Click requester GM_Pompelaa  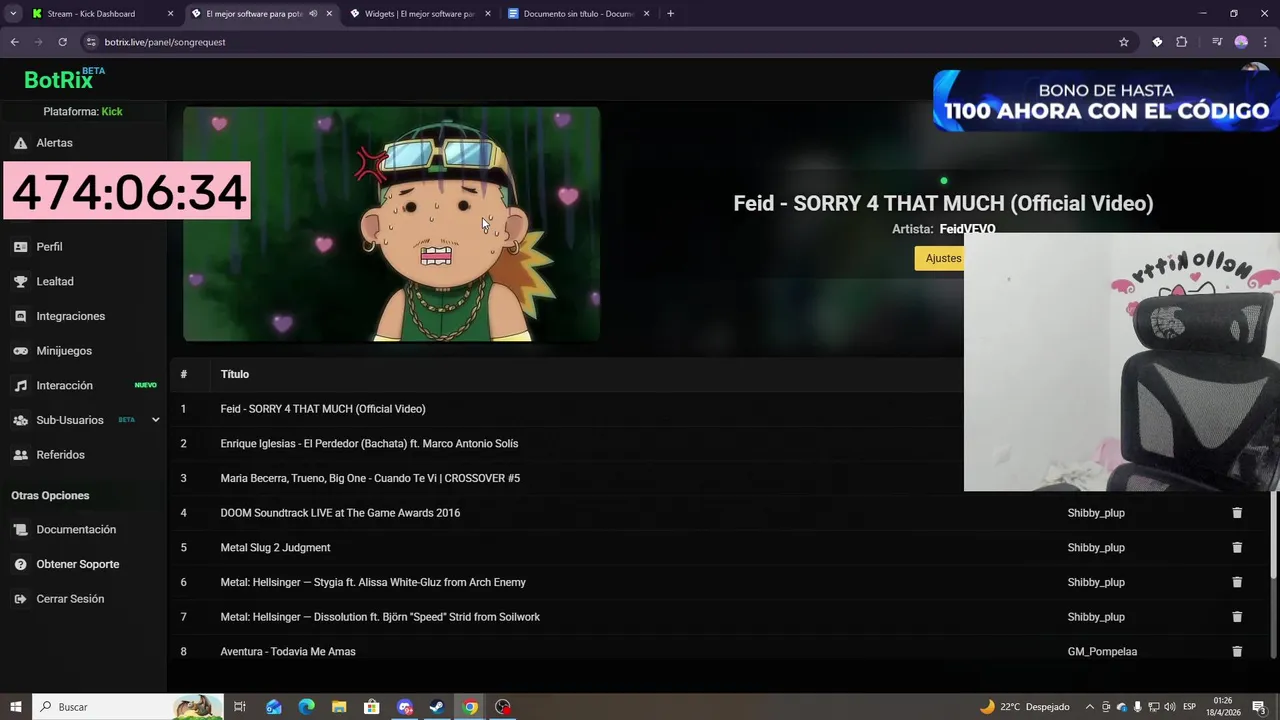click(x=1102, y=652)
